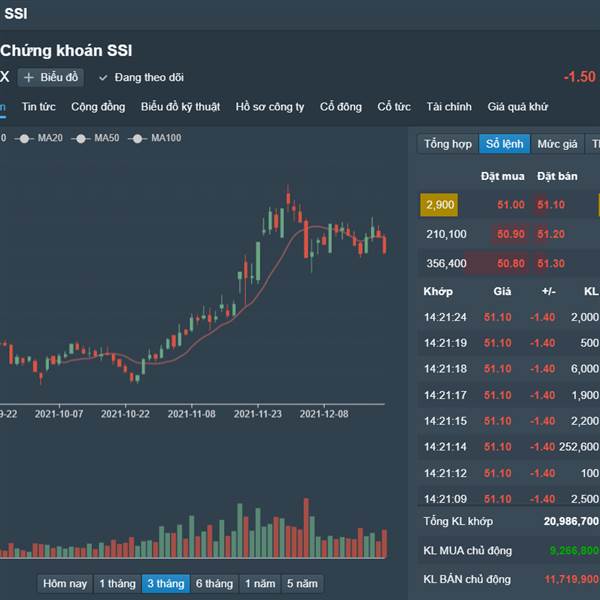Click the 2021-10-07 axis date label
The height and width of the screenshot is (600, 600).
tap(59, 414)
